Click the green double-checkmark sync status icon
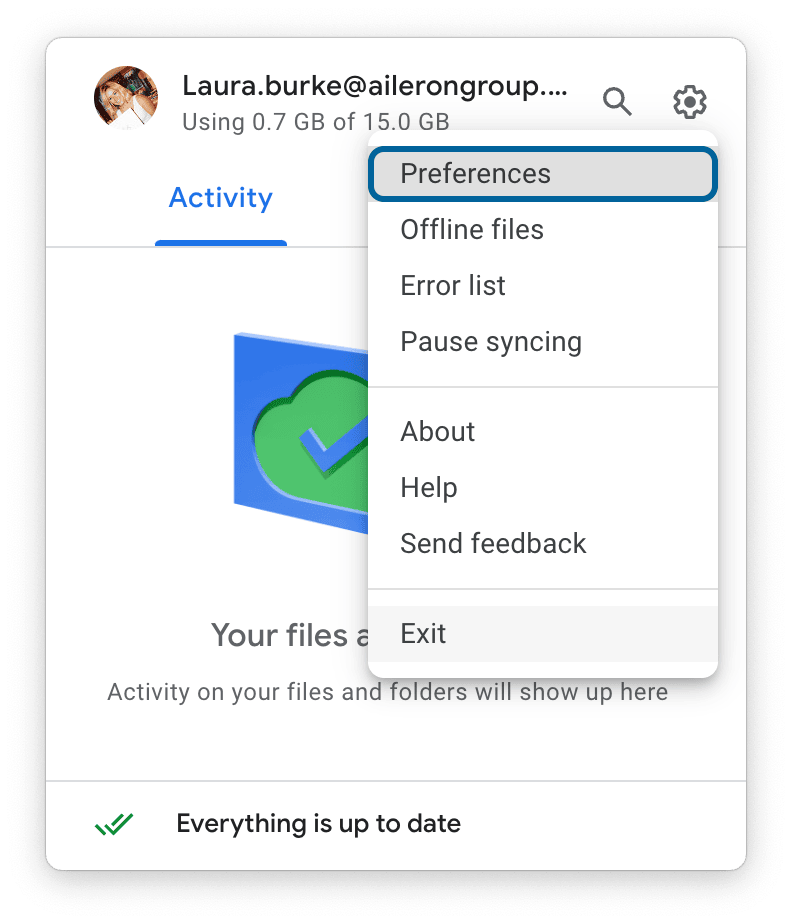This screenshot has width=792, height=924. coord(114,824)
